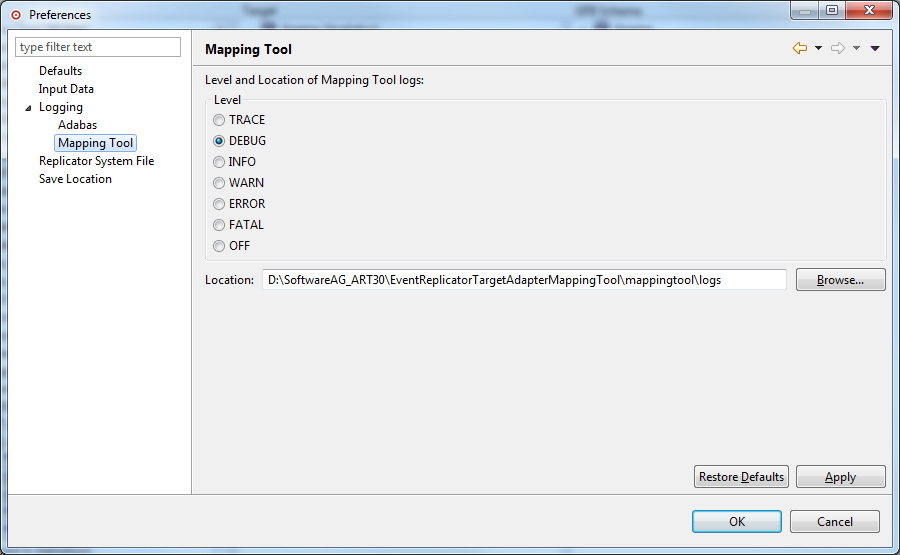Pick the ERROR log level
Image resolution: width=900 pixels, height=555 pixels.
(x=219, y=204)
